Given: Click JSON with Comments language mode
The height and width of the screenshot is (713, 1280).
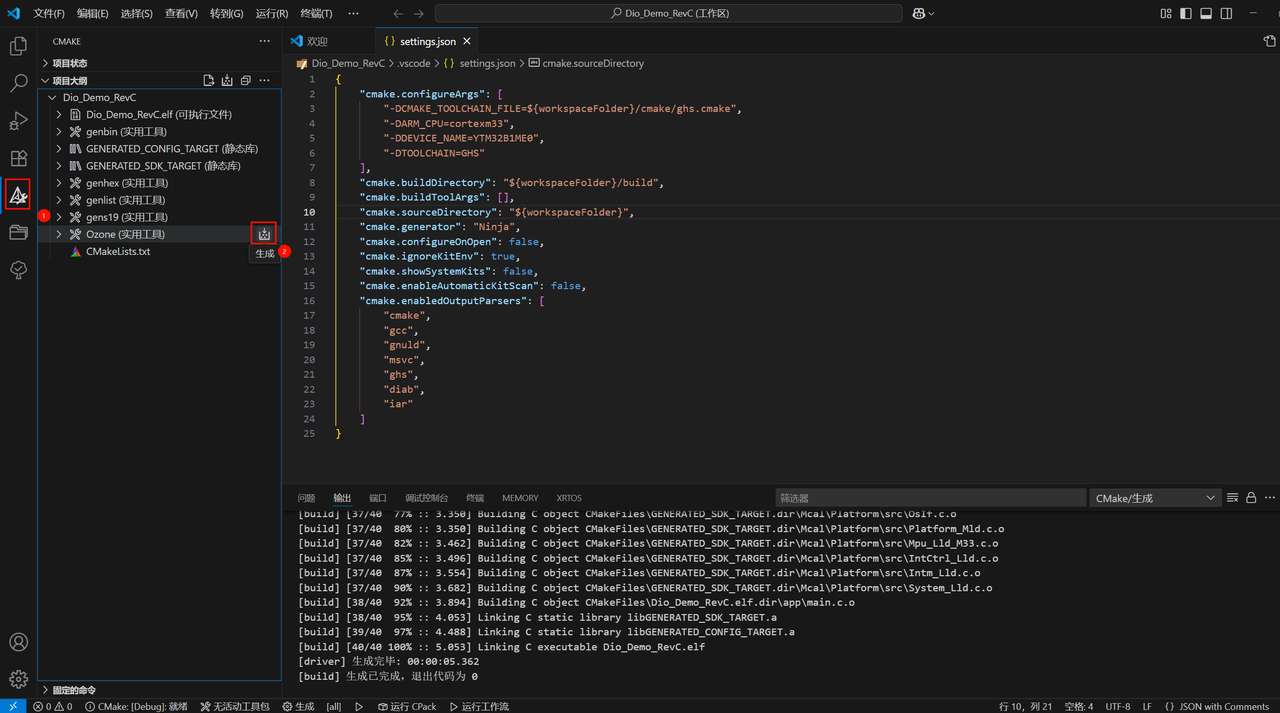Looking at the screenshot, I should pyautogui.click(x=1224, y=706).
